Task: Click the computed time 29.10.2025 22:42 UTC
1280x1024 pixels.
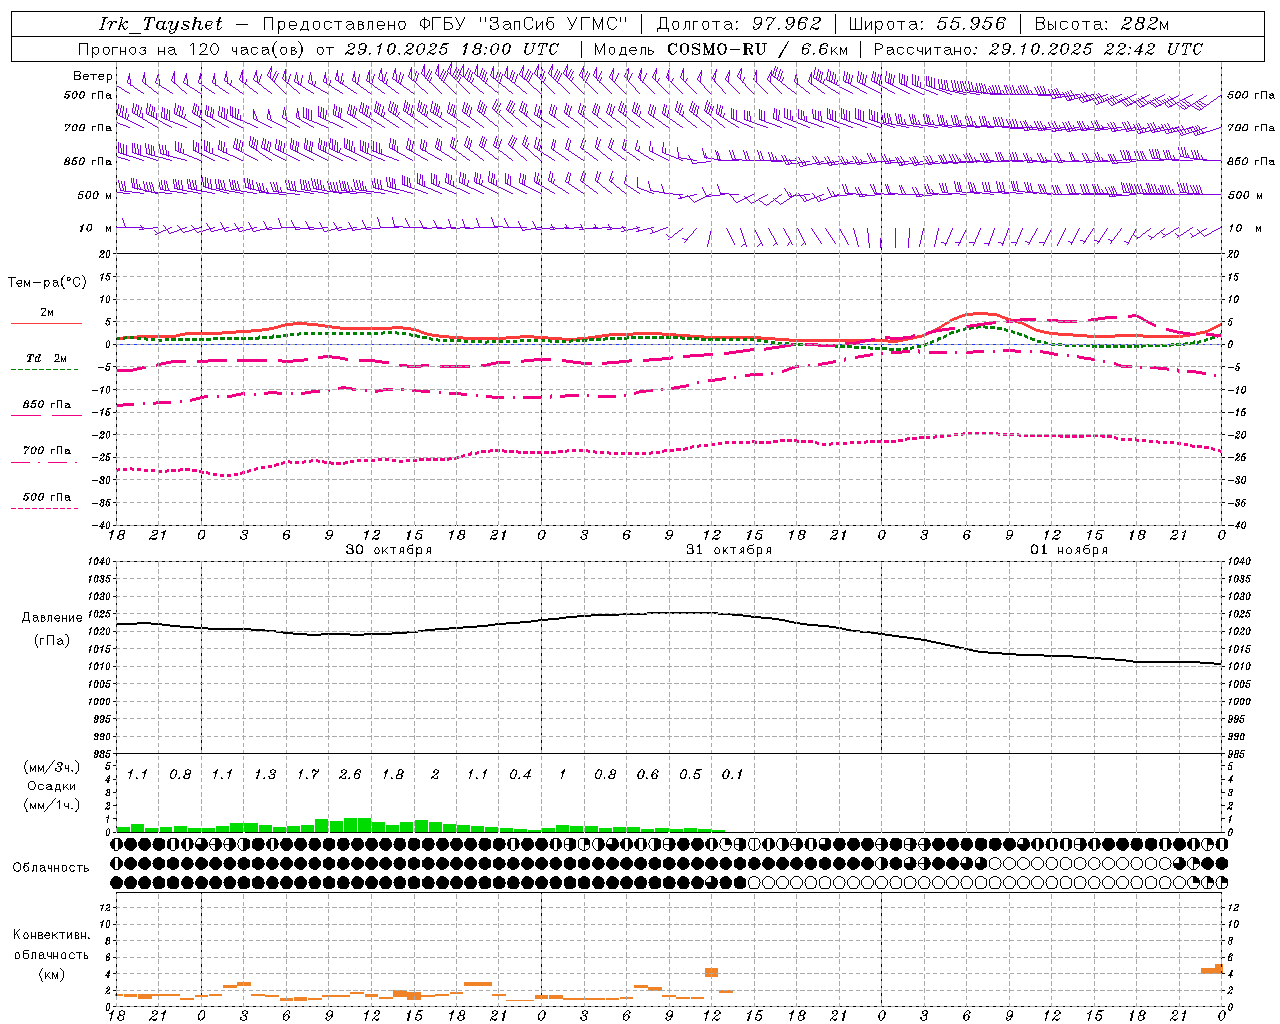Action: 1095,49
